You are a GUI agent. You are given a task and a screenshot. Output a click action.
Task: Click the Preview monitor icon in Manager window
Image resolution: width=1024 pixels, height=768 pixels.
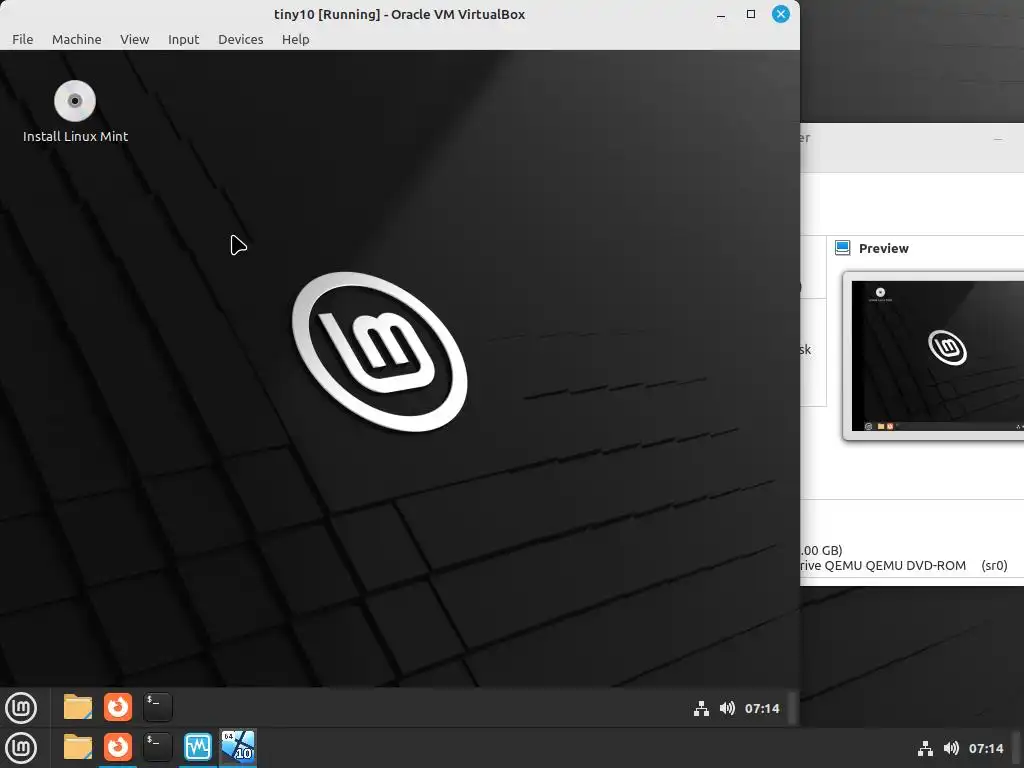tap(842, 248)
